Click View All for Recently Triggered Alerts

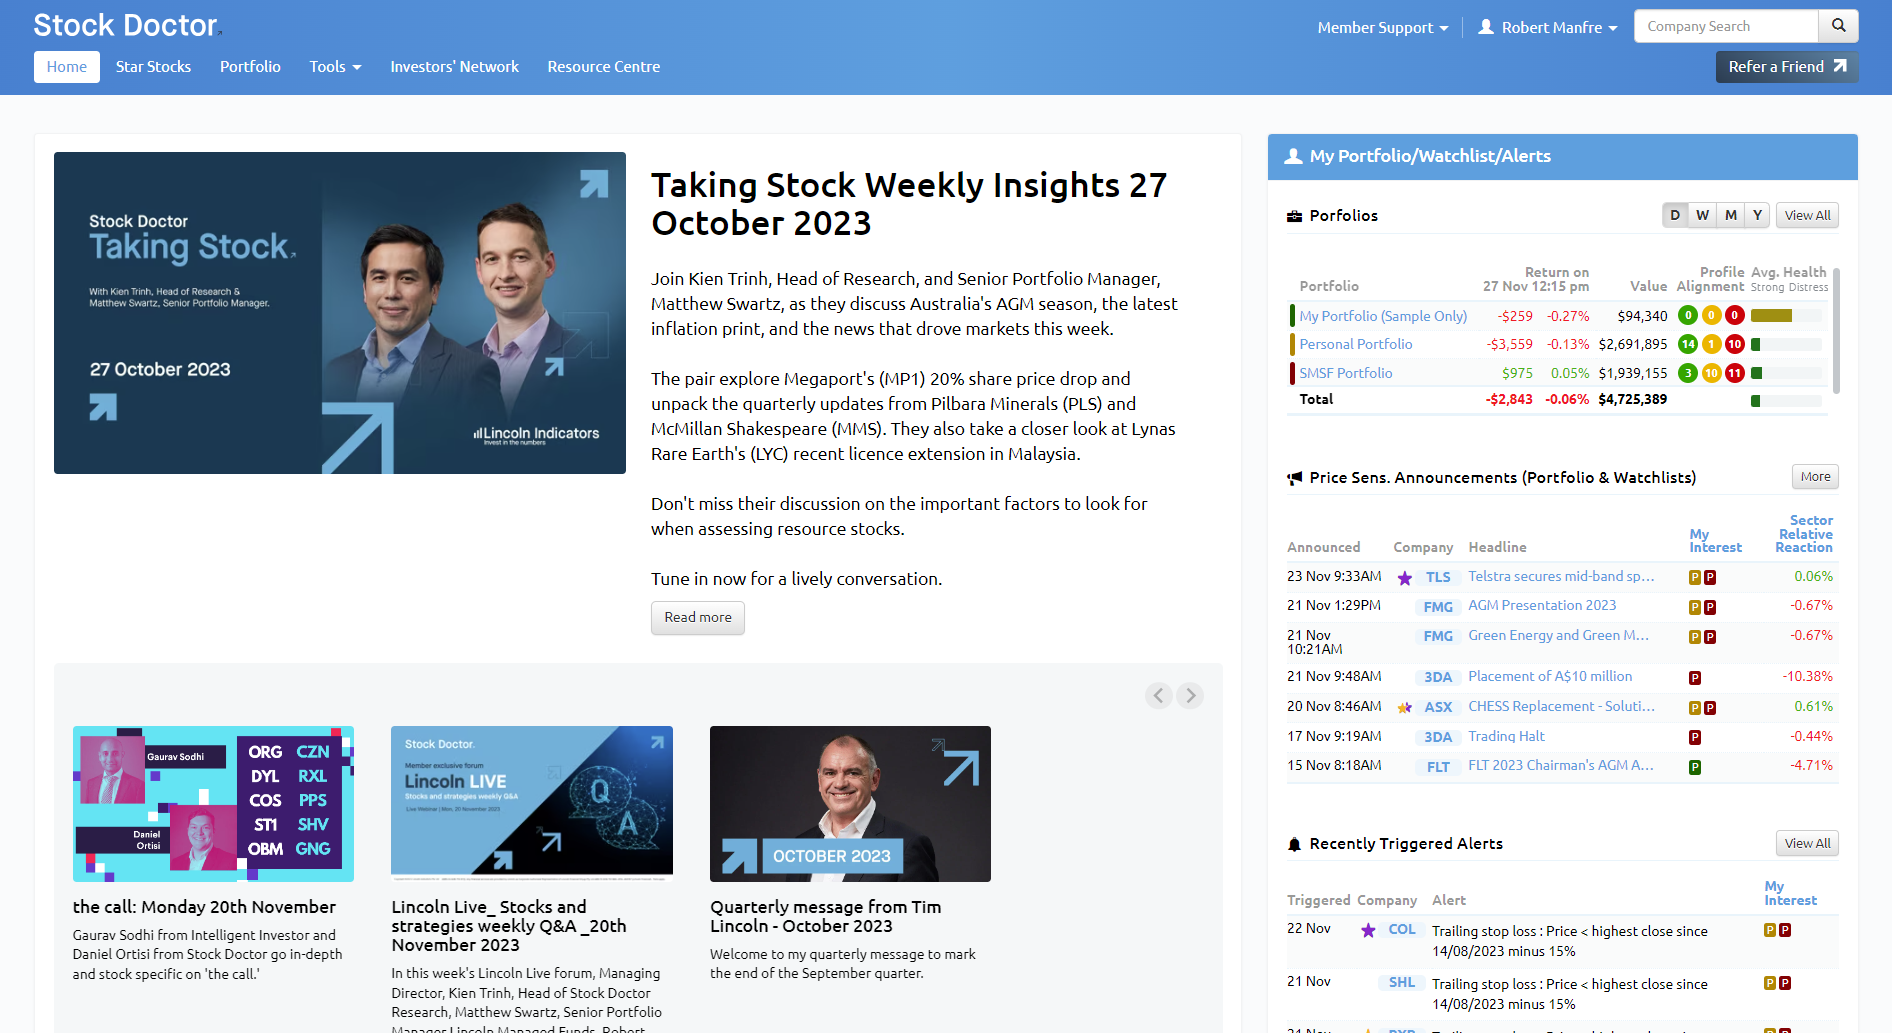tap(1807, 843)
